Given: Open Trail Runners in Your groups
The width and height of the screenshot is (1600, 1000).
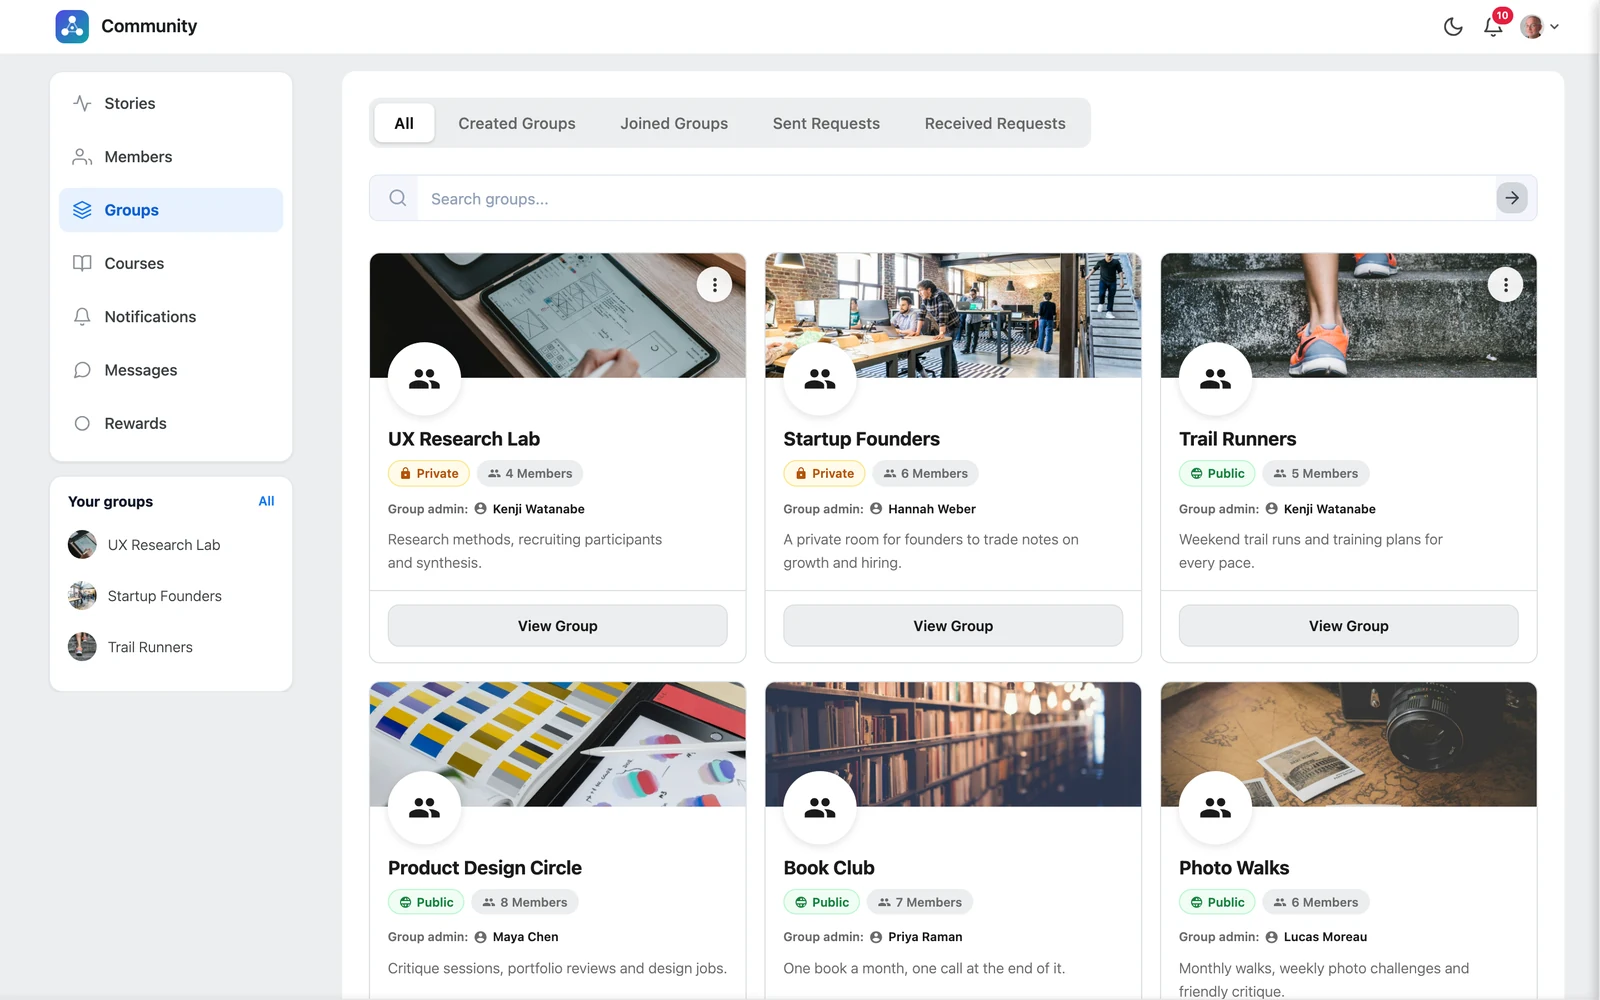Looking at the screenshot, I should [x=130, y=647].
